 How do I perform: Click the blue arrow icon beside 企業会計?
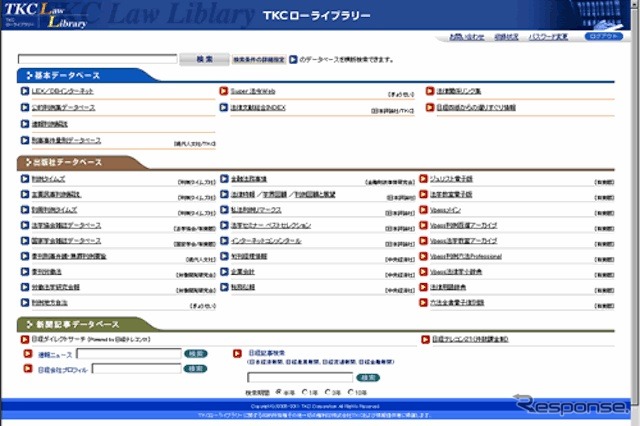[x=224, y=272]
